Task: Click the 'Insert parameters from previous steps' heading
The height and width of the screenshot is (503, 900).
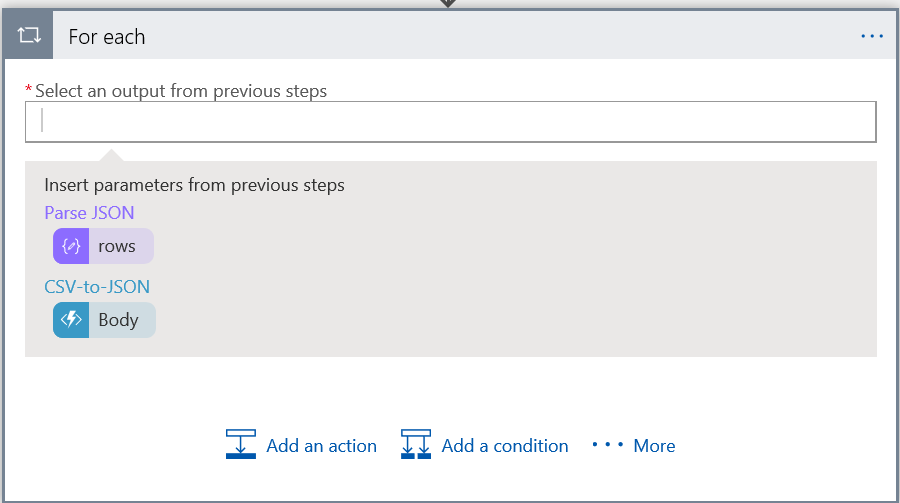Action: (x=194, y=185)
